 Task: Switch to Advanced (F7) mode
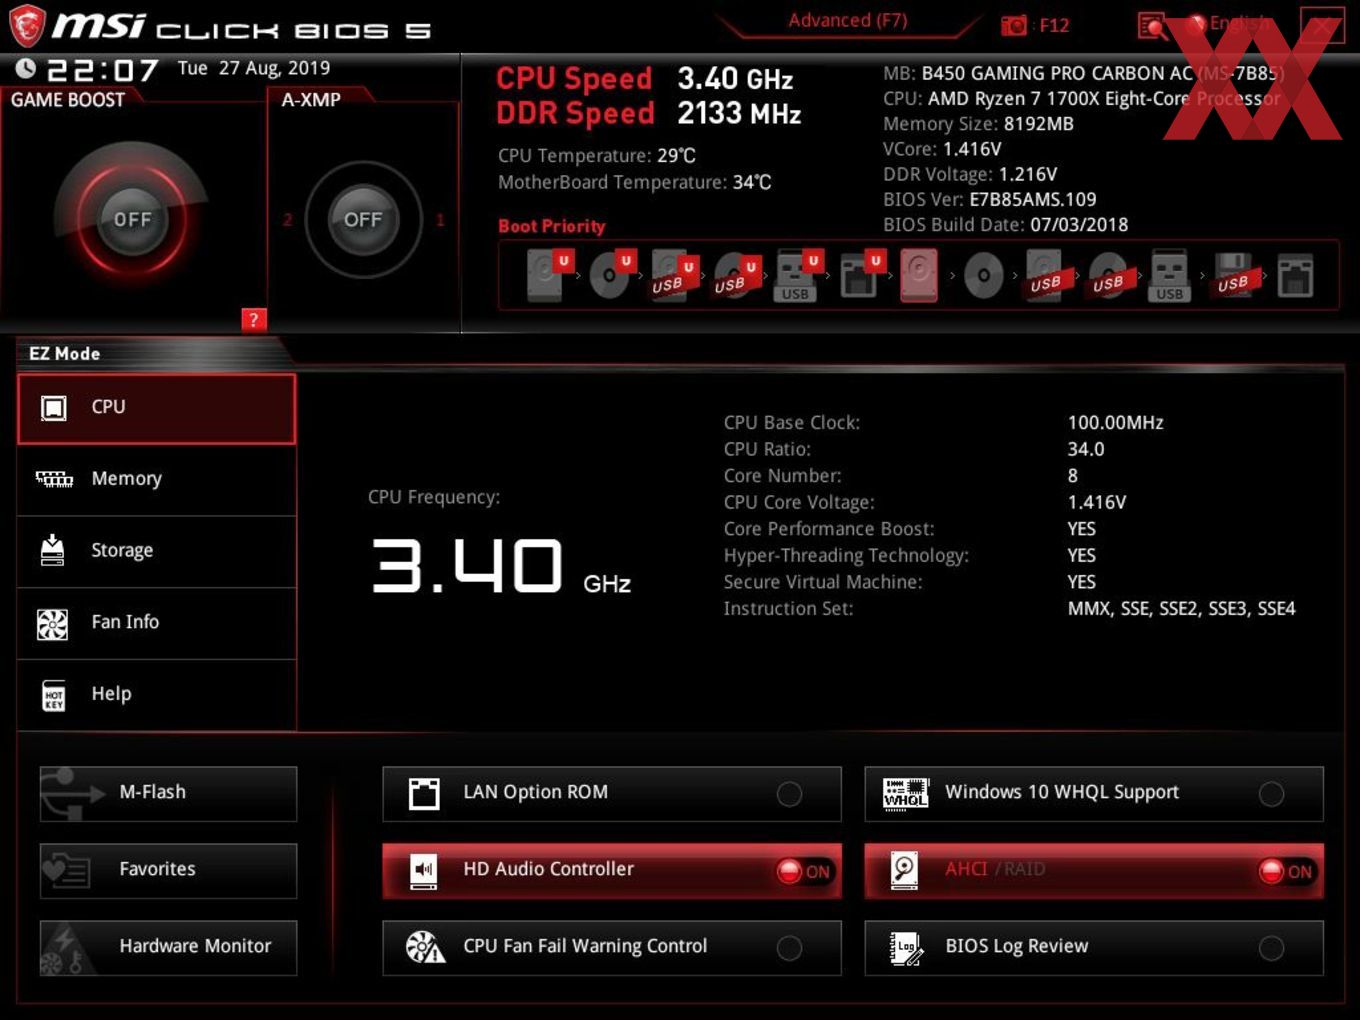848,20
